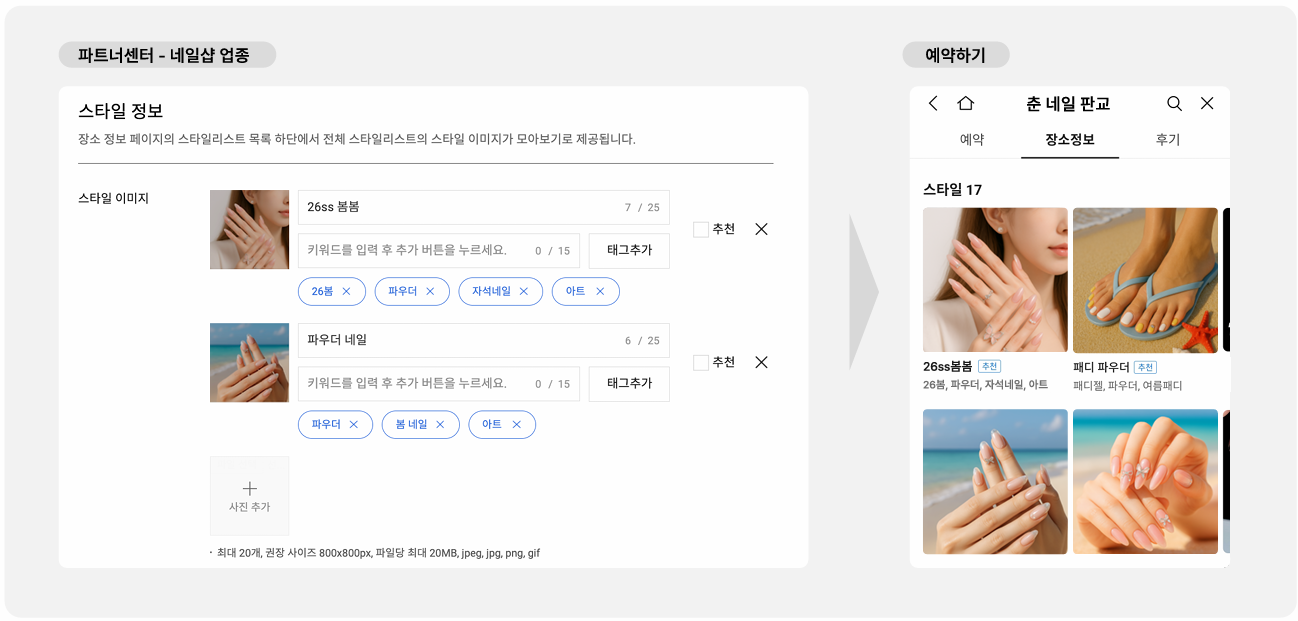Go back using the left arrow icon
Viewport: 1298px width, 621px height.
click(x=933, y=104)
